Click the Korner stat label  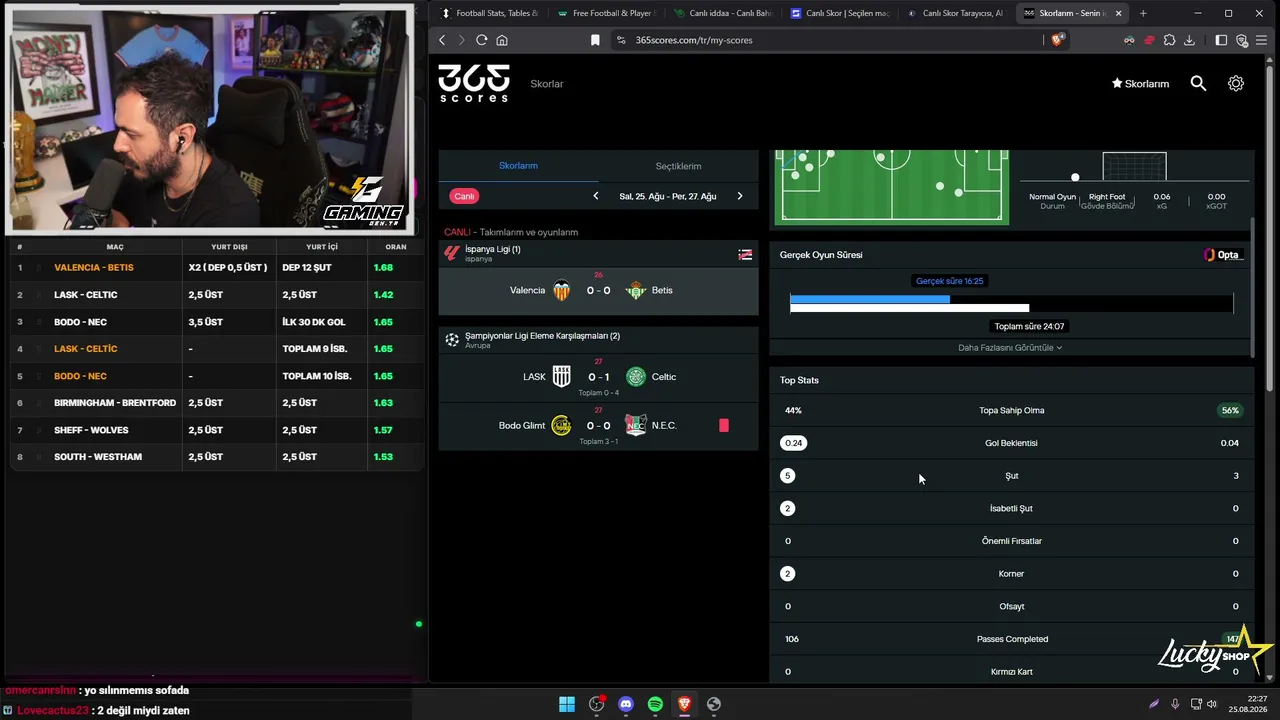(x=1011, y=574)
